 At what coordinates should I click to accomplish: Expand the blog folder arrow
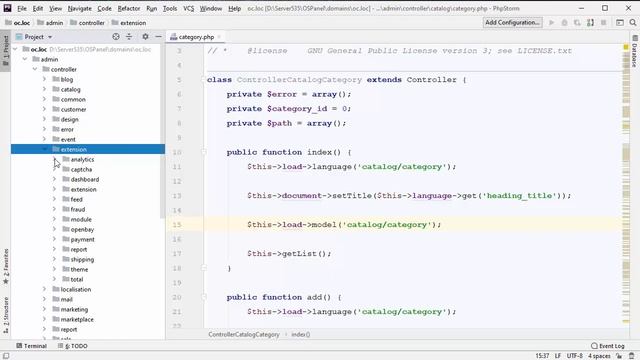pos(44,79)
